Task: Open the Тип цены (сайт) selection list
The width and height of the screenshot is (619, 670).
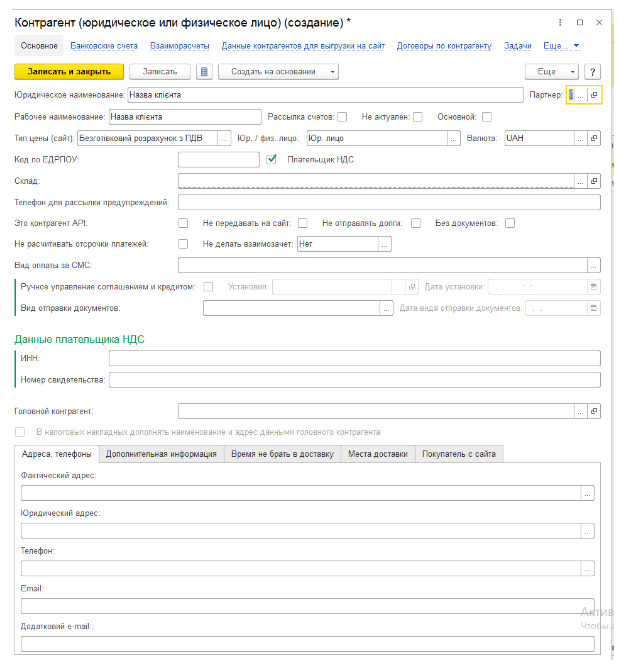Action: [x=224, y=138]
